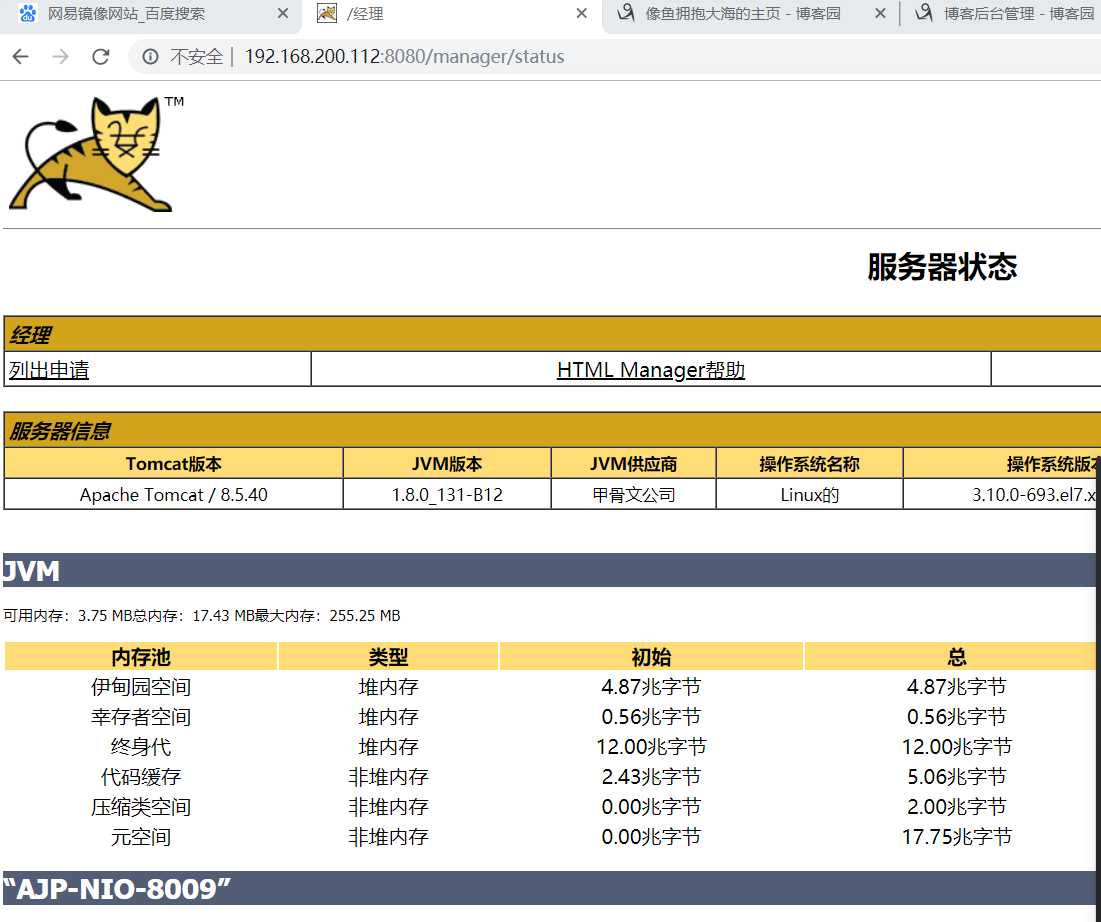Viewport: 1101px width, 922px height.
Task: Reload the page with the refresh icon
Action: (100, 57)
